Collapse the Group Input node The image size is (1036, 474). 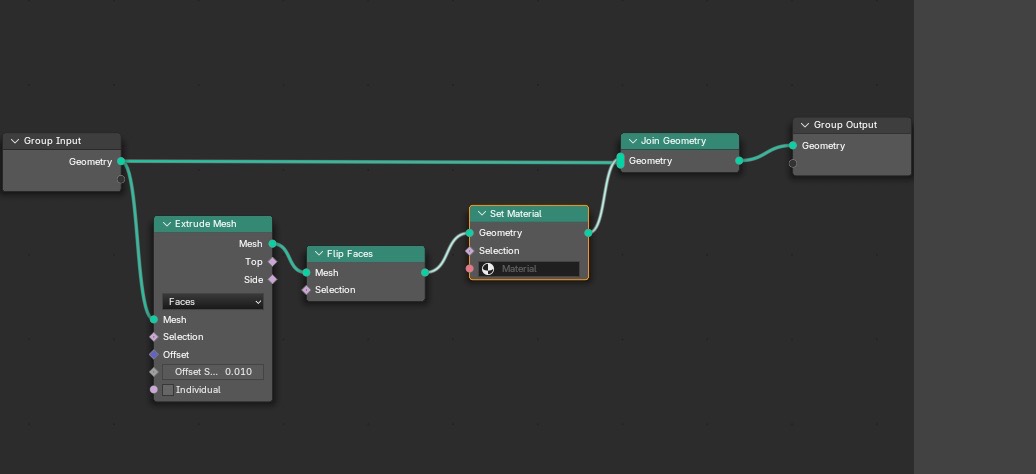click(15, 141)
